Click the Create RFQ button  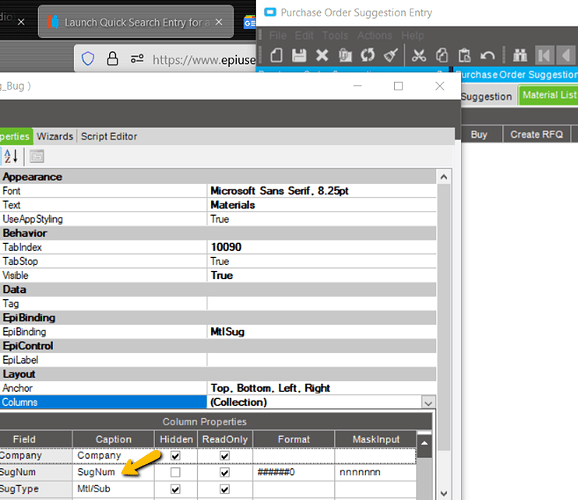[536, 134]
